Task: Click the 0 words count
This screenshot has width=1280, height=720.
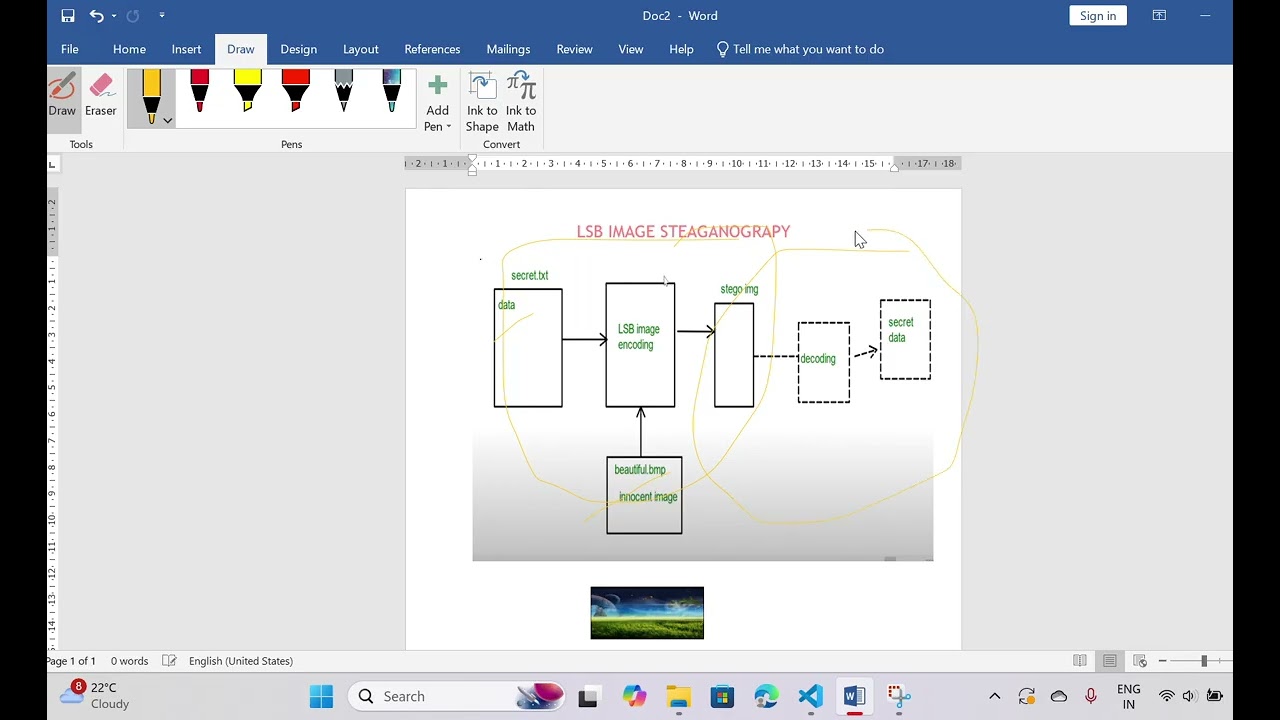Action: click(x=129, y=661)
